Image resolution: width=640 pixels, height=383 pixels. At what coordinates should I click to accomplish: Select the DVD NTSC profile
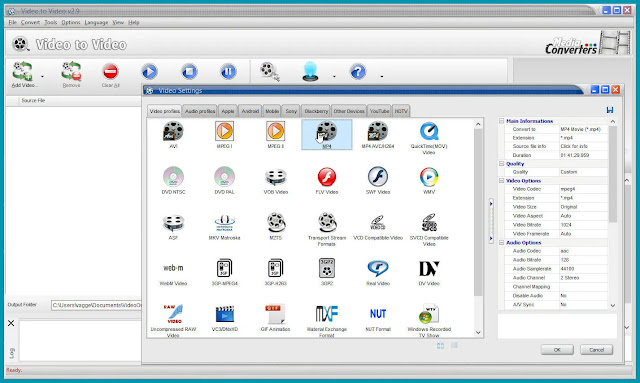(173, 177)
